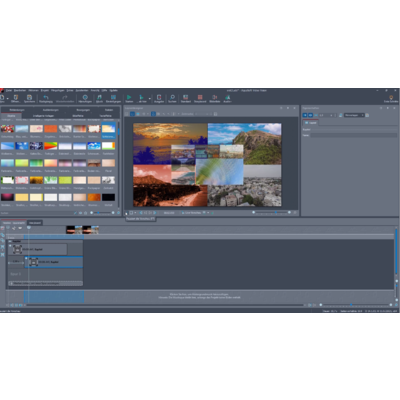Click the Standard layout button
Image resolution: width=400 pixels, height=400 pixels.
point(186,98)
